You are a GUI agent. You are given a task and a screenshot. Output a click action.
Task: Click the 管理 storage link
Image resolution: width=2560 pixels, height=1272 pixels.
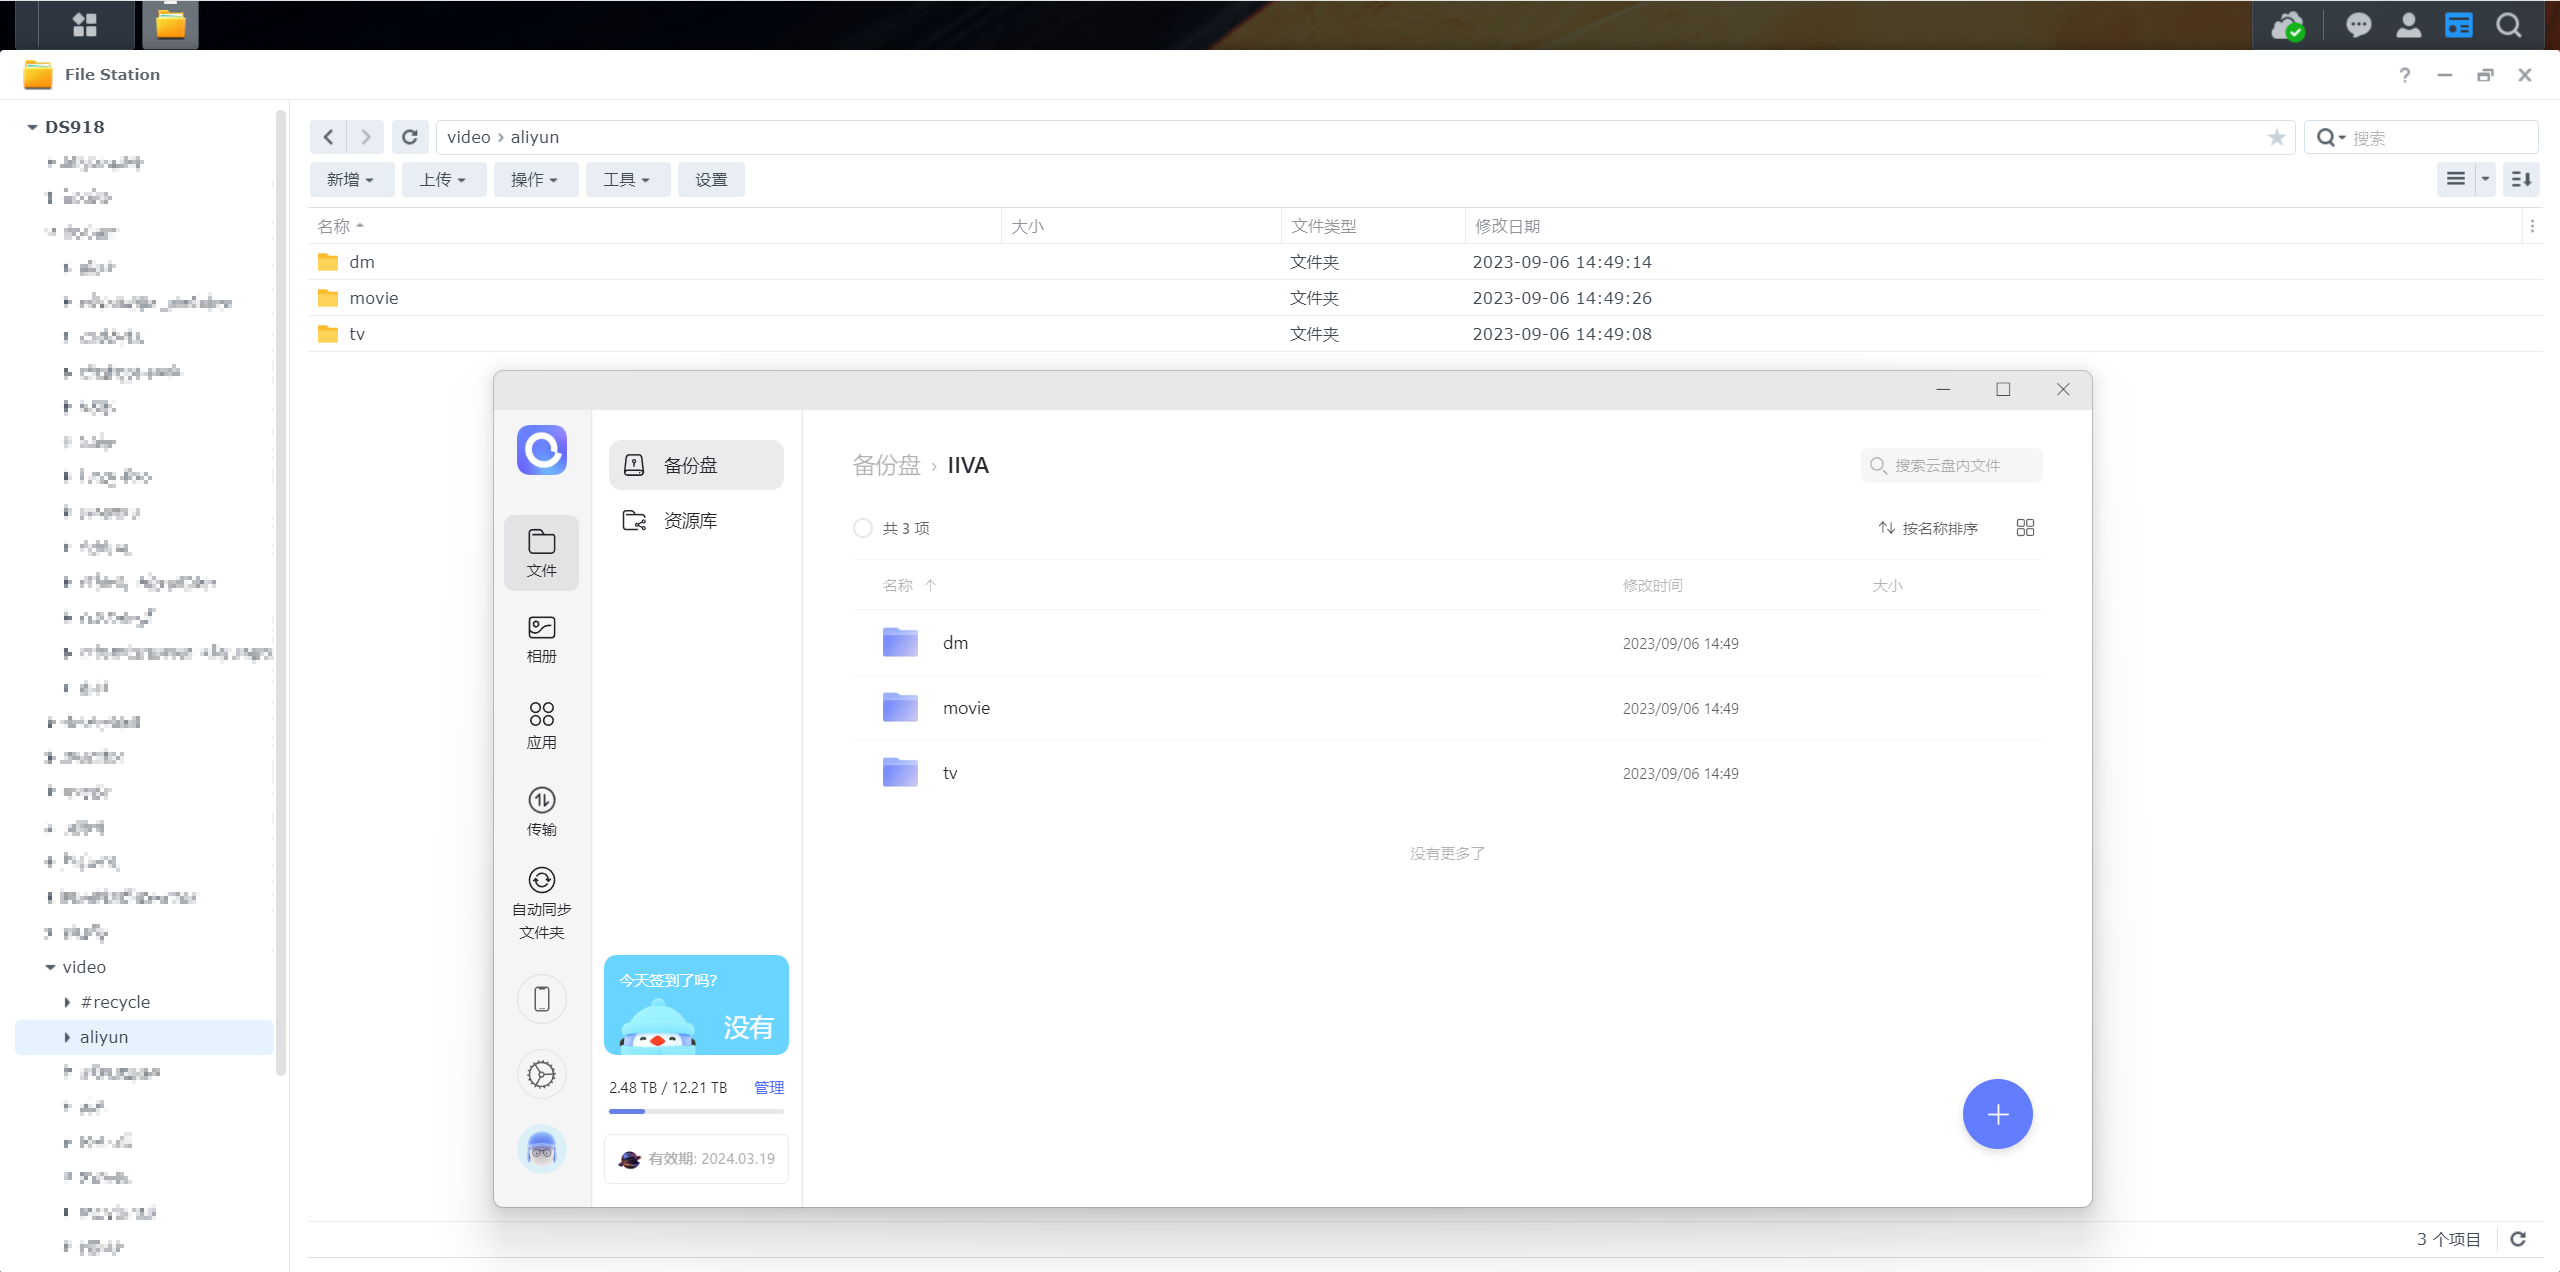pyautogui.click(x=768, y=1087)
